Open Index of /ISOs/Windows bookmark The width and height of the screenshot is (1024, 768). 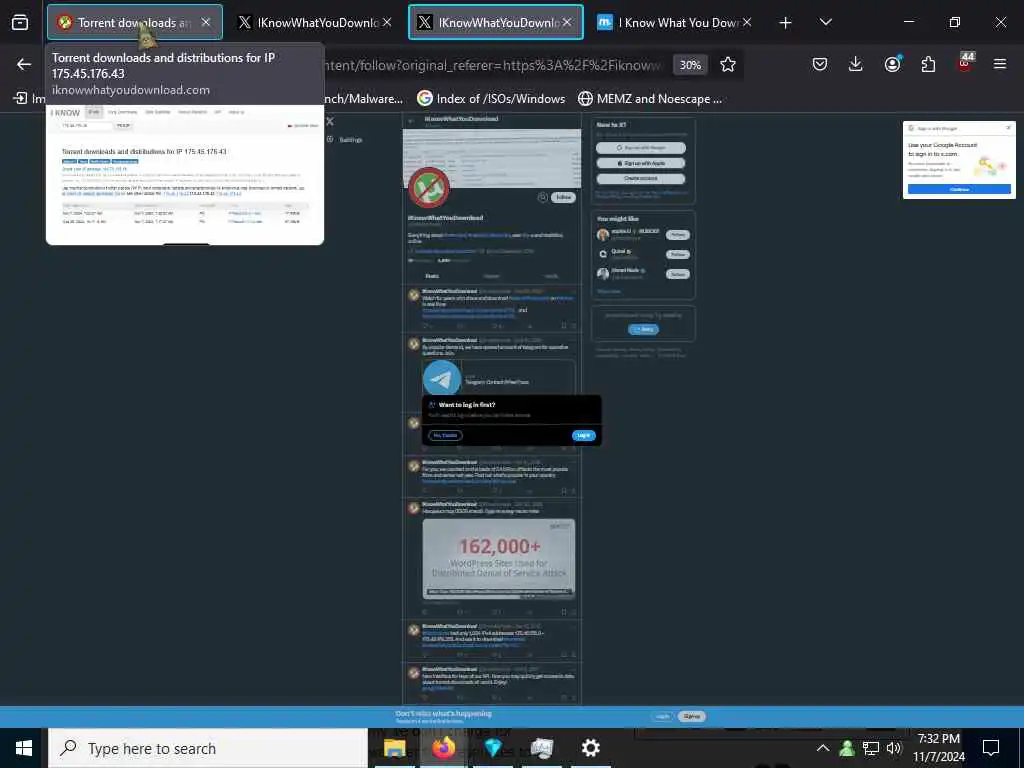tap(491, 99)
